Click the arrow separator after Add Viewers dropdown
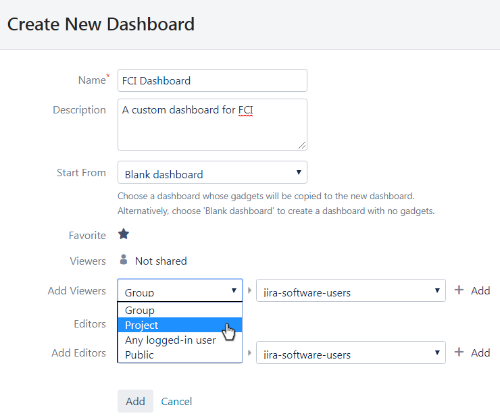The image size is (500, 420). point(249,290)
